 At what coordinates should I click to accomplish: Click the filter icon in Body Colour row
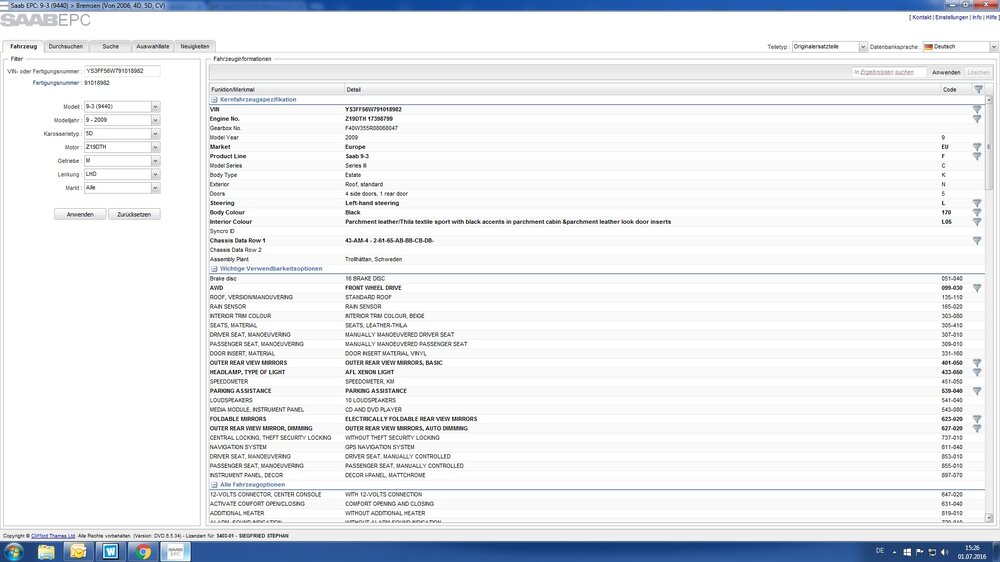coord(976,213)
